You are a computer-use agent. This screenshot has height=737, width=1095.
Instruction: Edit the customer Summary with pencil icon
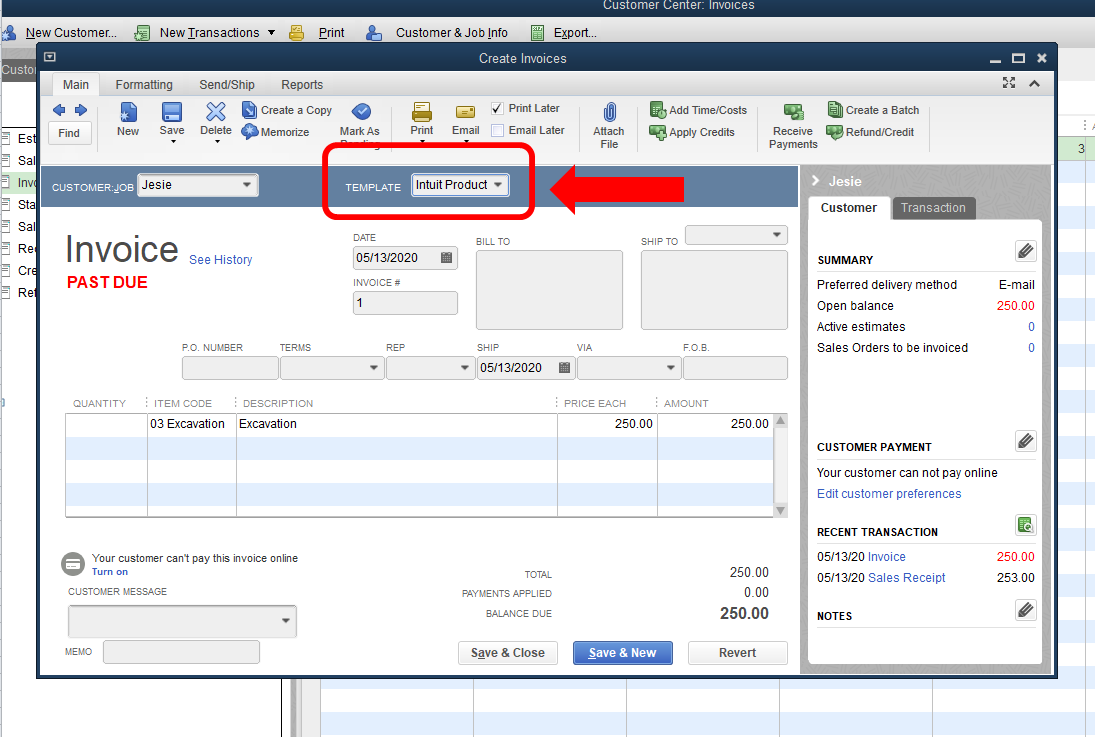click(x=1025, y=250)
